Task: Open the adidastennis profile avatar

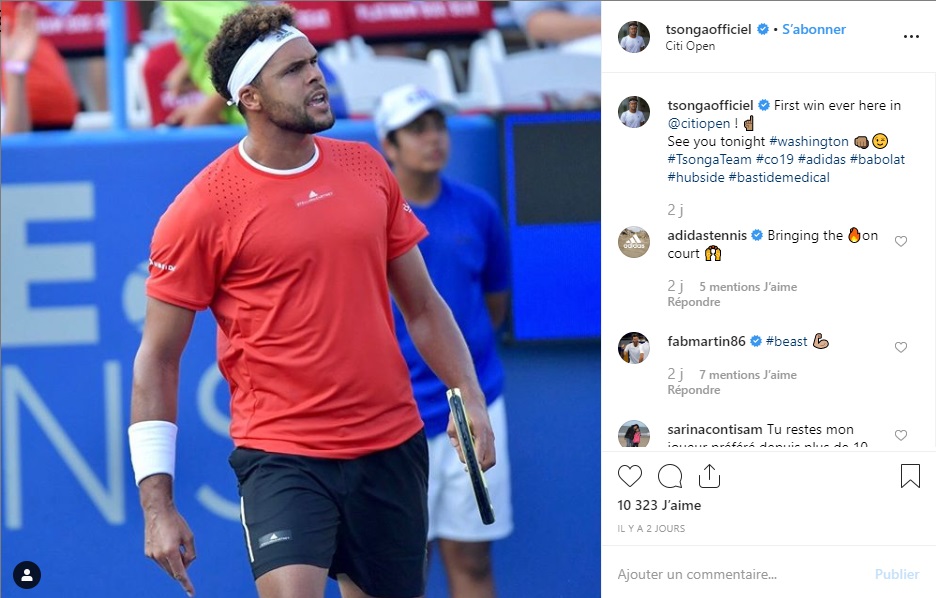Action: pyautogui.click(x=633, y=242)
